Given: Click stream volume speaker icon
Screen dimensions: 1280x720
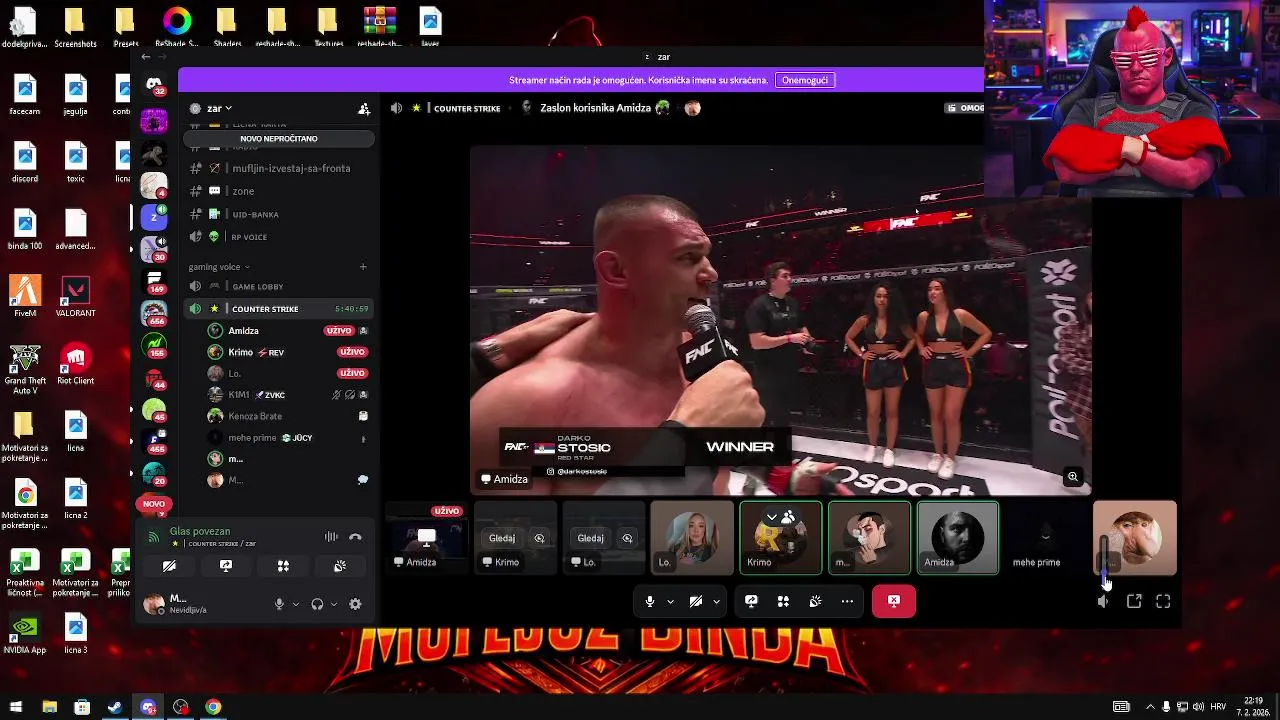Looking at the screenshot, I should 1103,601.
